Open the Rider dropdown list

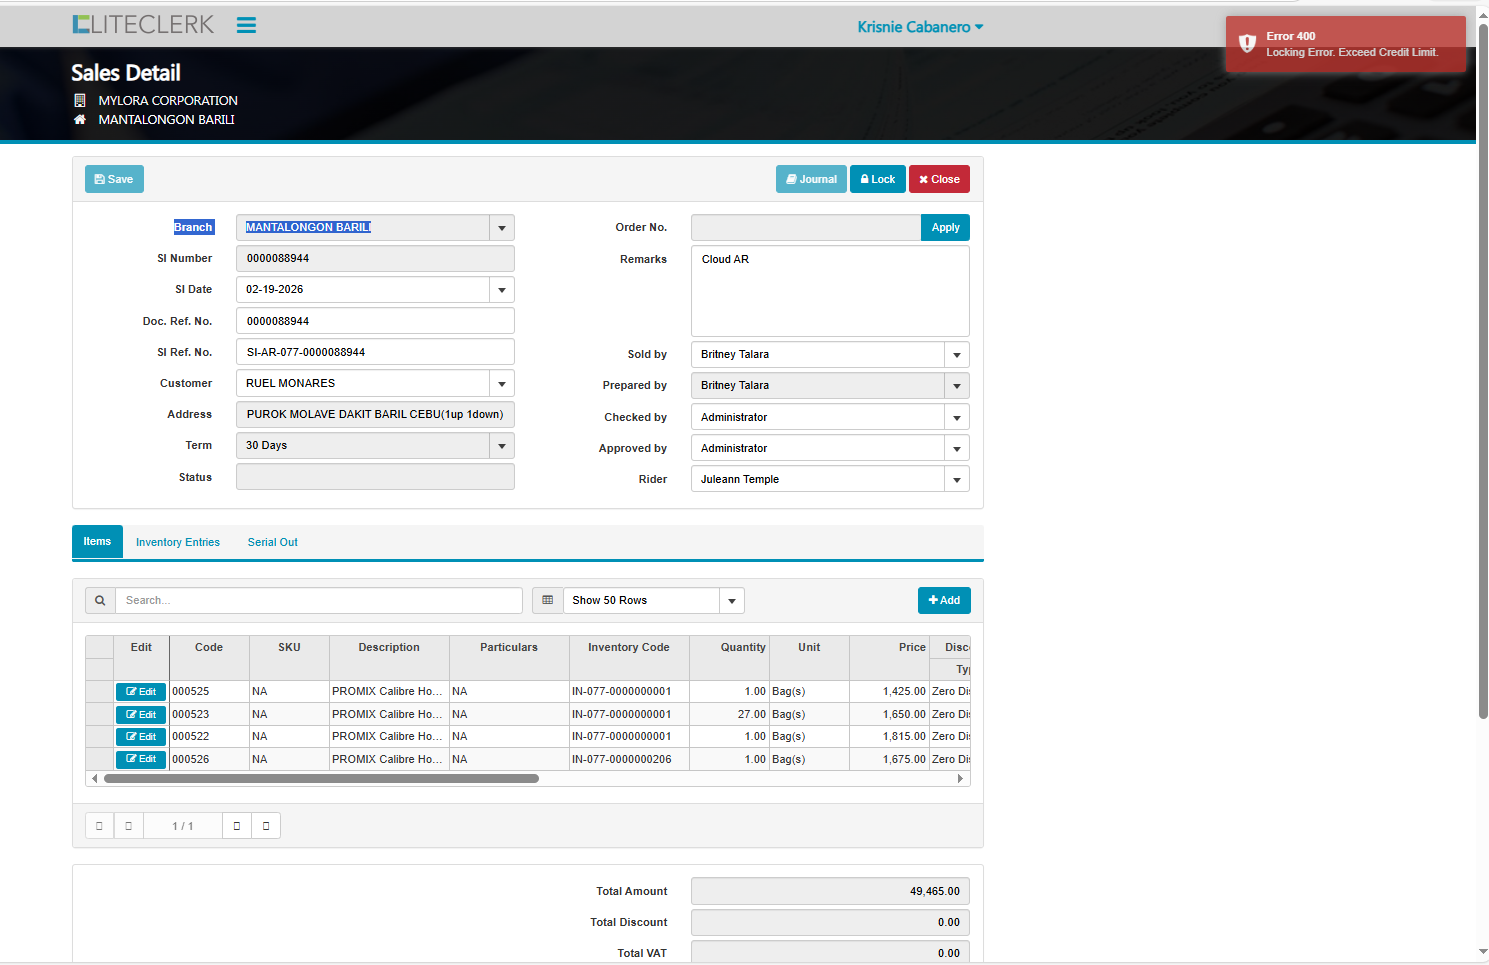coord(957,480)
